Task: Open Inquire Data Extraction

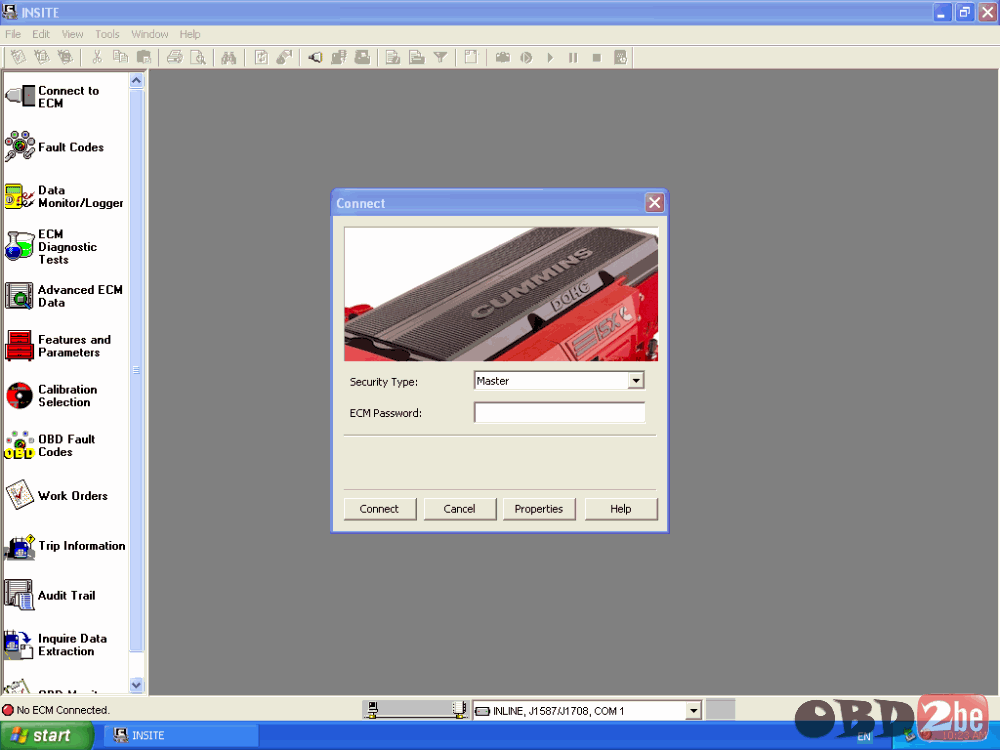Action: (55, 645)
